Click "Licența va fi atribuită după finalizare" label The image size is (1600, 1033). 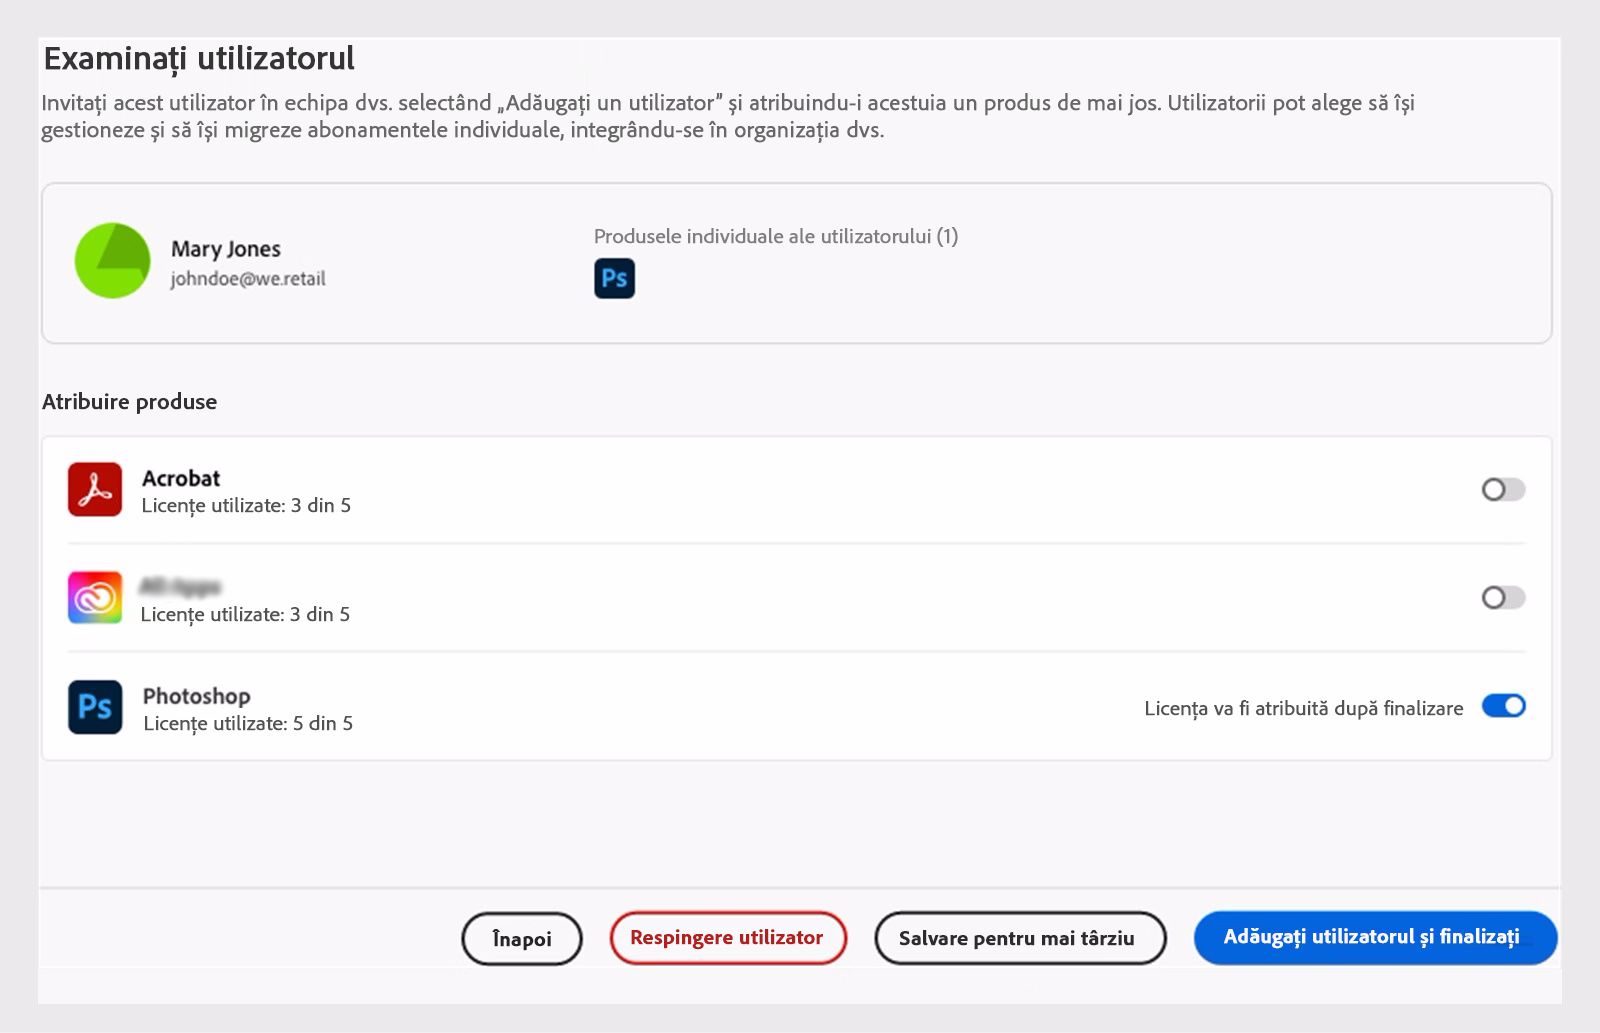pyautogui.click(x=1303, y=708)
